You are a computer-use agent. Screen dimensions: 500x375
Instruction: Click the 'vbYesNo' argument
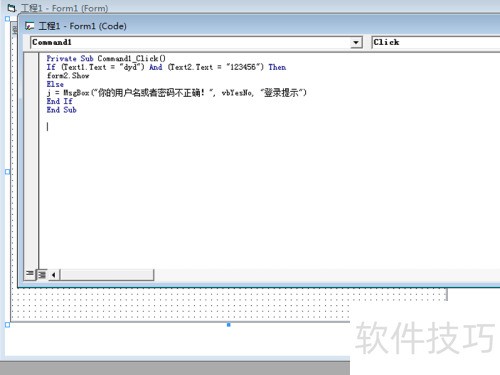pos(237,93)
